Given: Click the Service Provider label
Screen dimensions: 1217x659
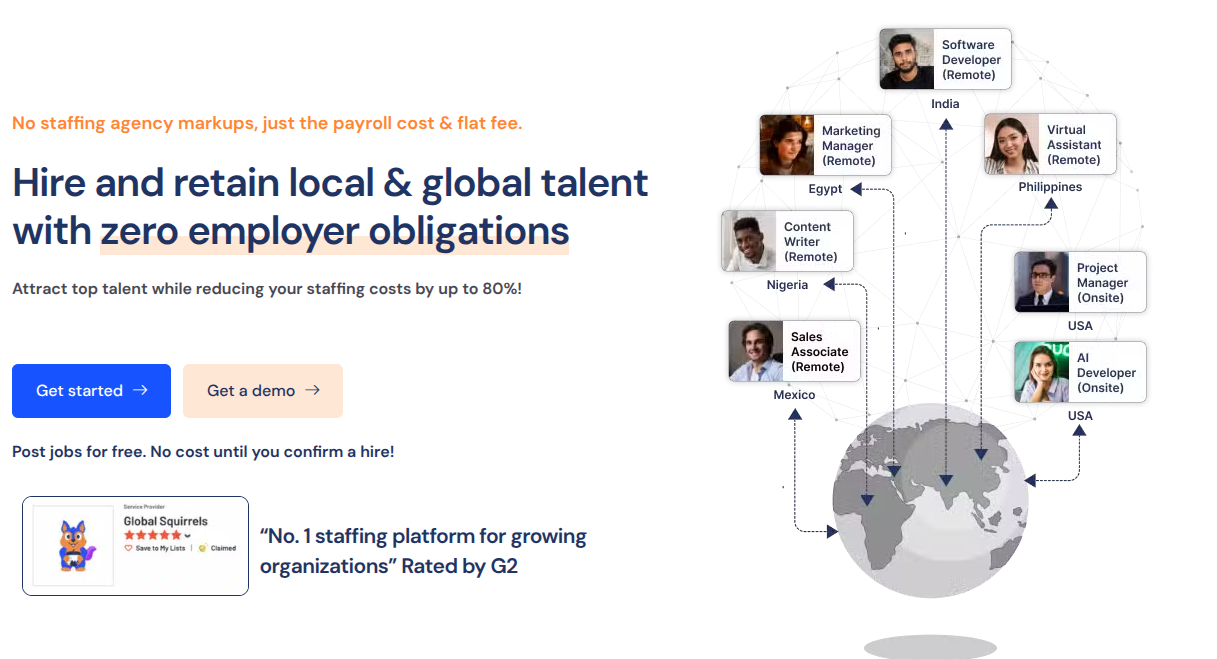Looking at the screenshot, I should 144,507.
